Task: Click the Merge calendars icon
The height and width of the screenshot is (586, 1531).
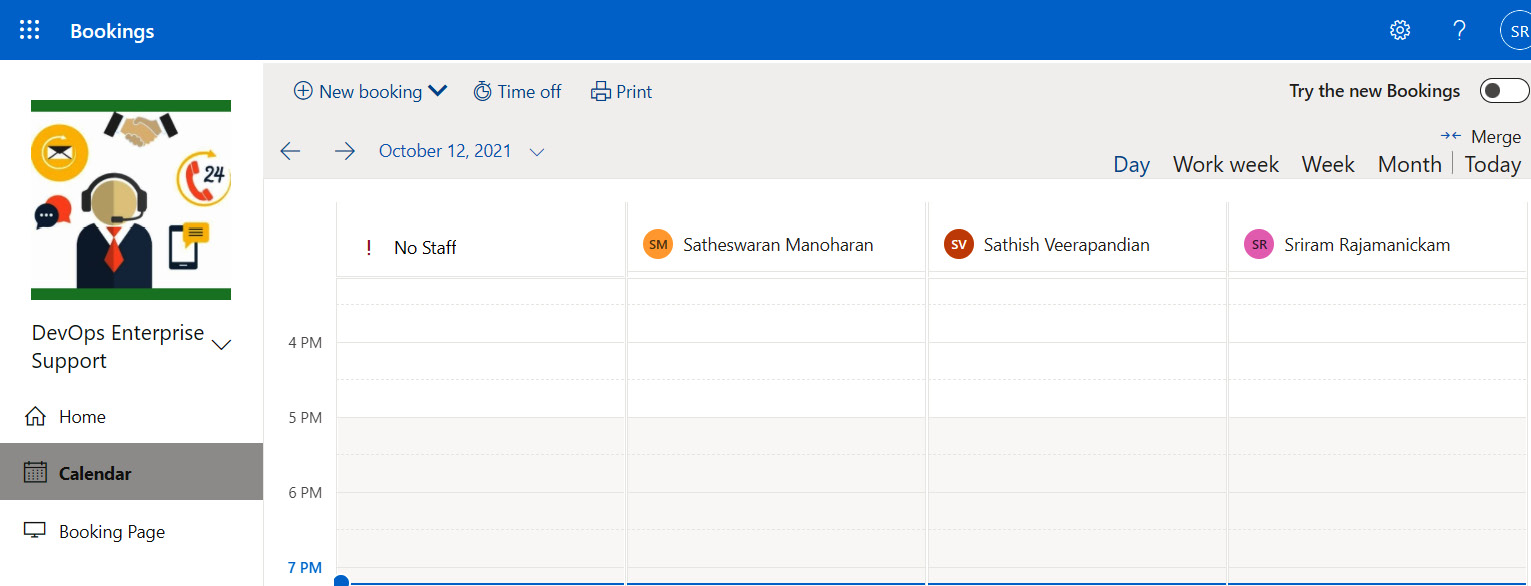Action: point(1451,136)
